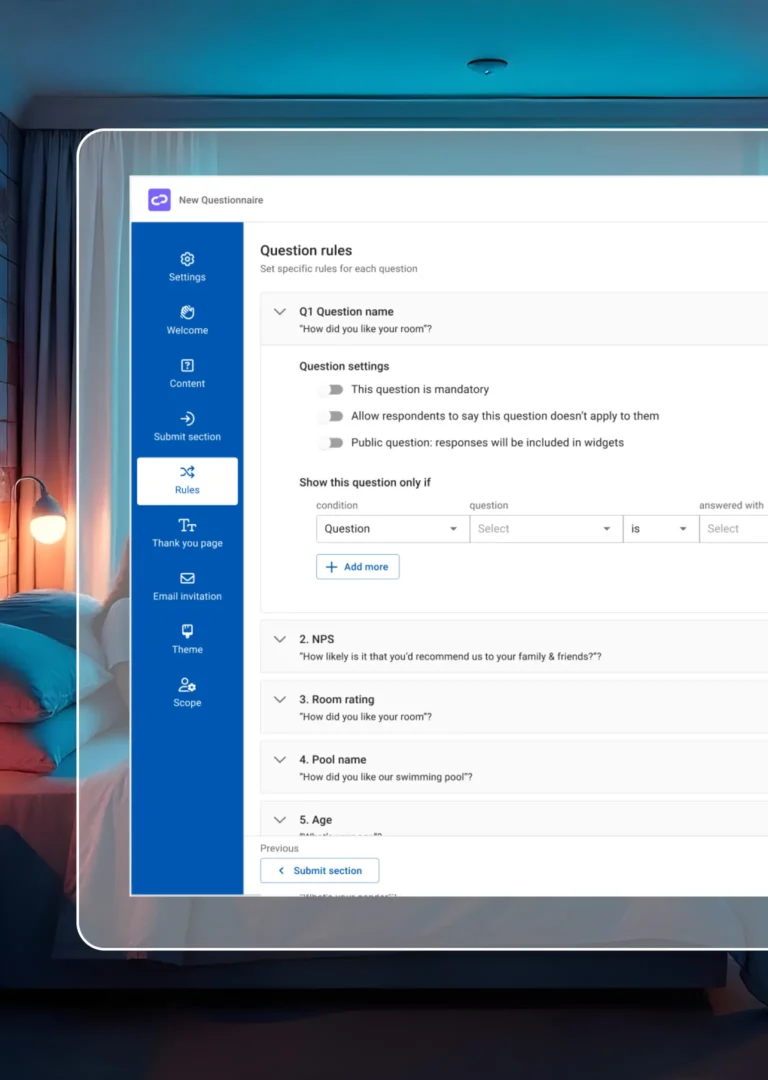
Task: Expand the 4. Pool name section
Action: pyautogui.click(x=280, y=760)
